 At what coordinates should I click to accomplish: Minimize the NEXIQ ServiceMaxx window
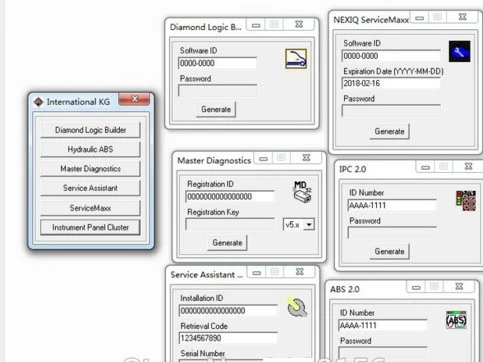419,17
